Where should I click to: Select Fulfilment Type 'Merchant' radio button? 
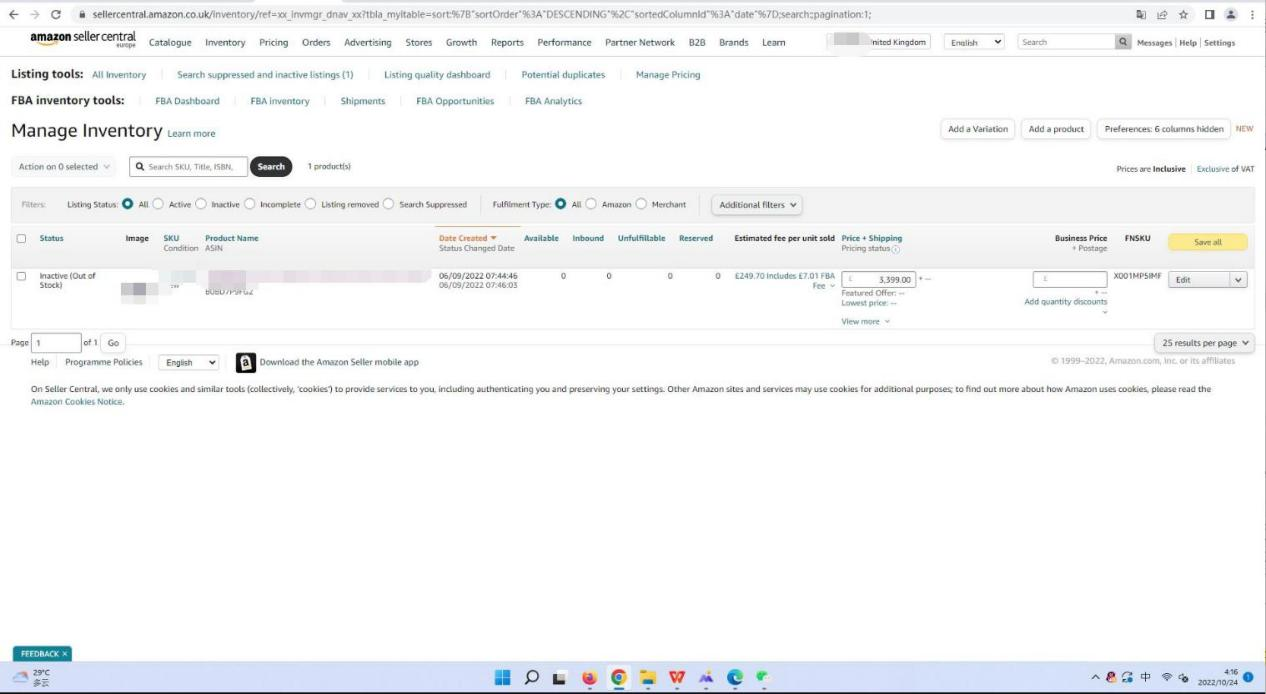(642, 204)
